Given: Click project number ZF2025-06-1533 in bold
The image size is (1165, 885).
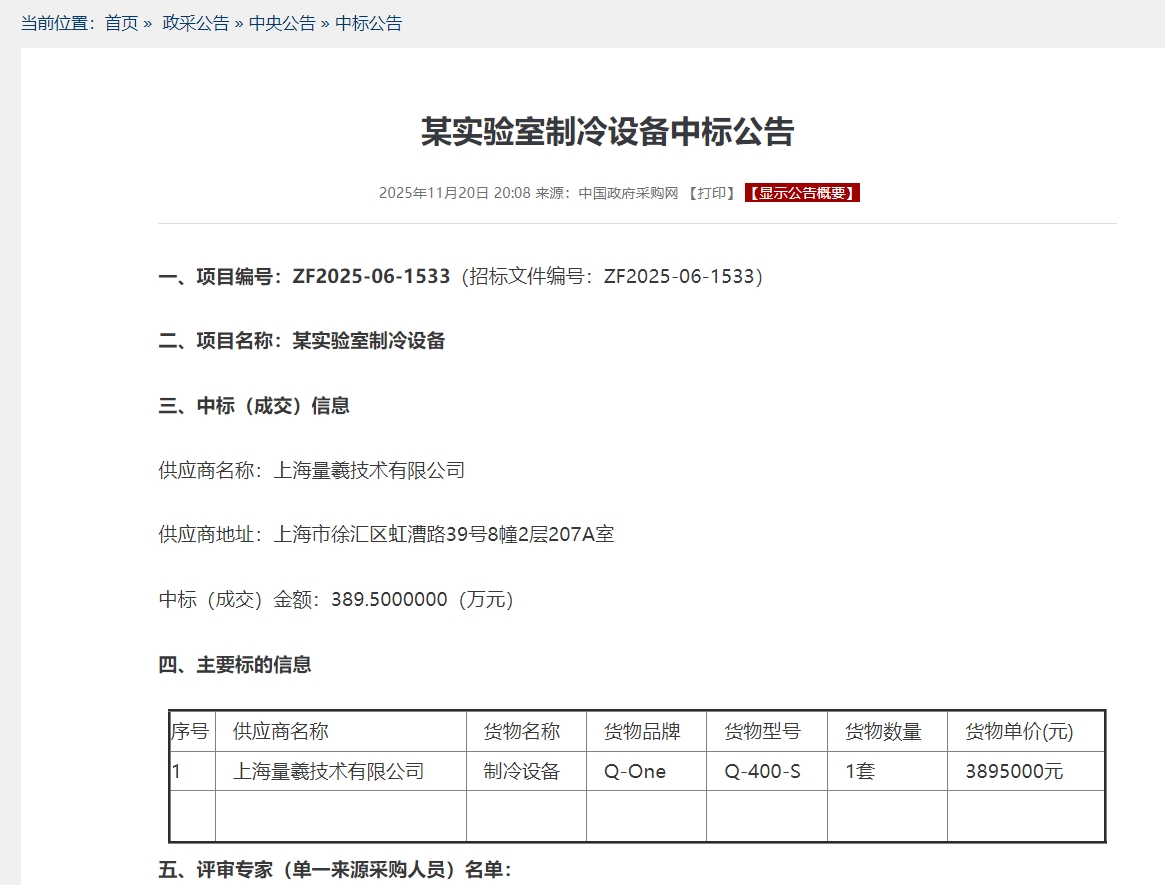Looking at the screenshot, I should coord(371,276).
